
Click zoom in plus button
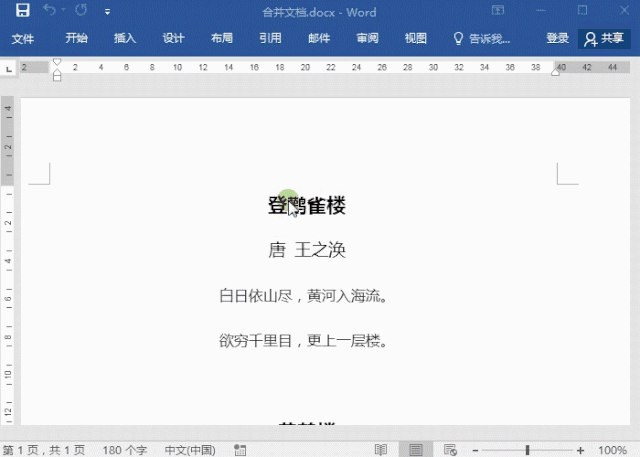580,450
